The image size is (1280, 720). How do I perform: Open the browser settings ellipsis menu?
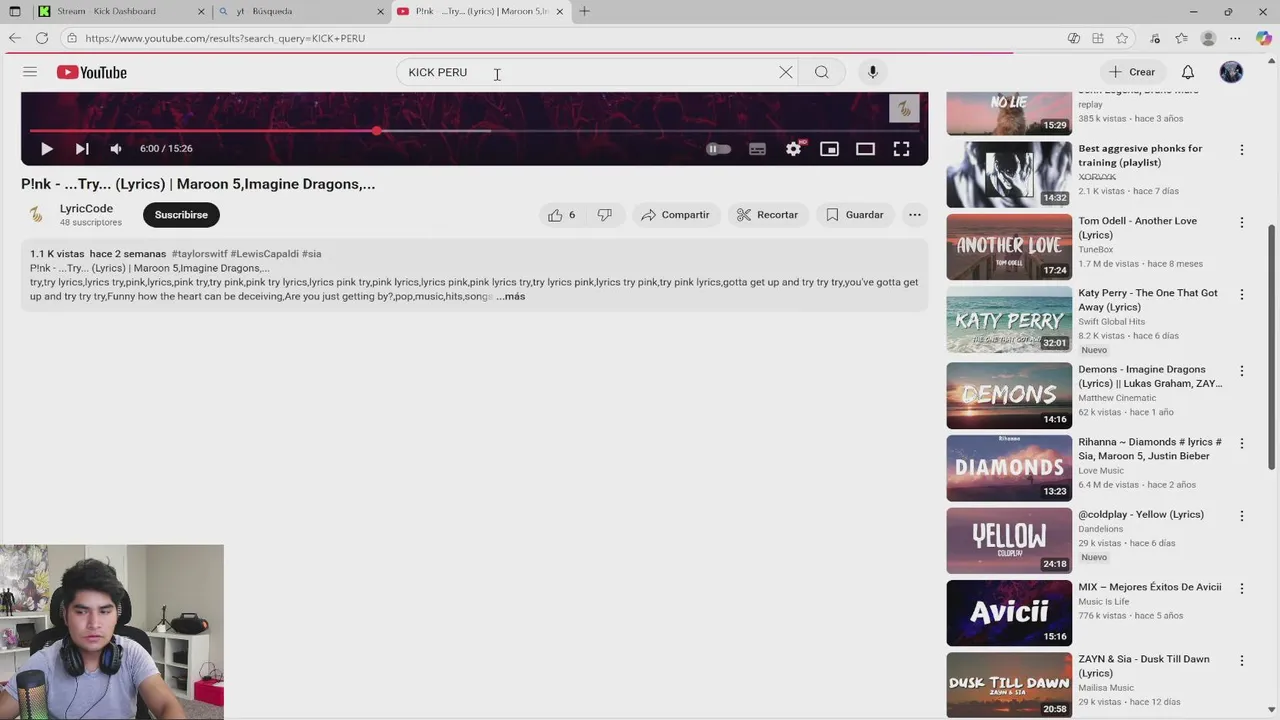point(1235,38)
